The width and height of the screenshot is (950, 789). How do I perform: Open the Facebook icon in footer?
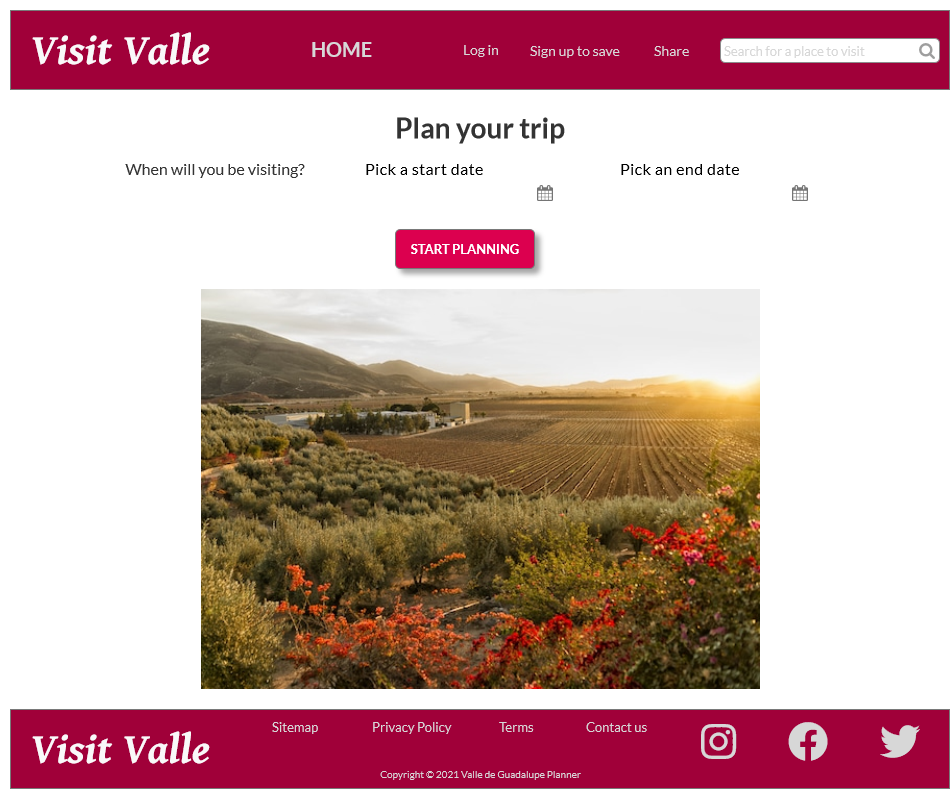pos(808,741)
